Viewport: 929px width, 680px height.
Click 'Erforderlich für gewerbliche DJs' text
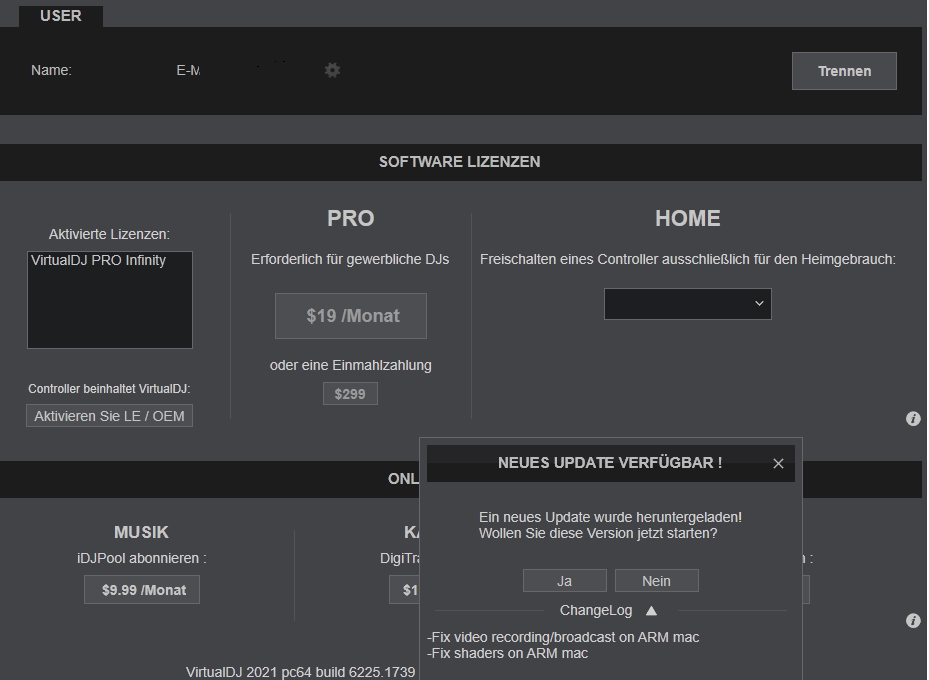[x=350, y=259]
